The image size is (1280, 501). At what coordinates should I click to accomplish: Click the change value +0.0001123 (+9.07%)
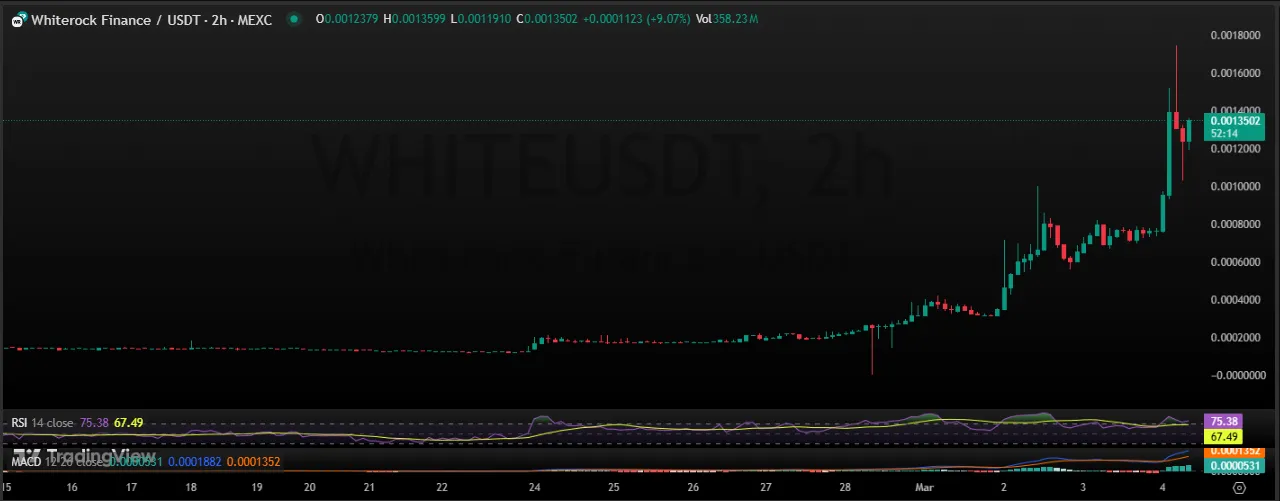click(637, 20)
